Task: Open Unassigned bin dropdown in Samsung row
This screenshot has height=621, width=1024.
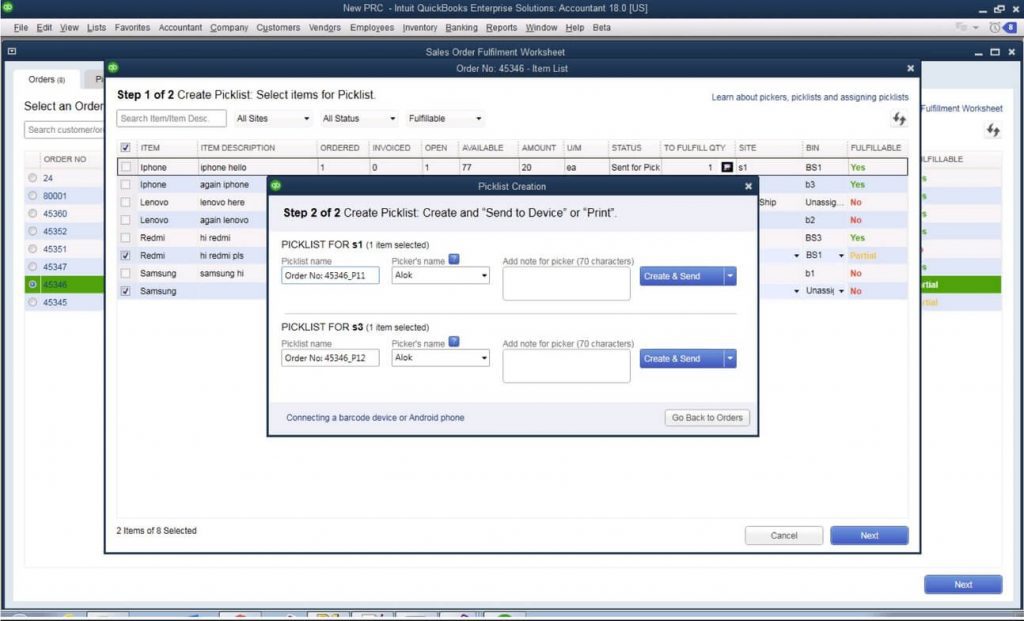Action: (841, 291)
